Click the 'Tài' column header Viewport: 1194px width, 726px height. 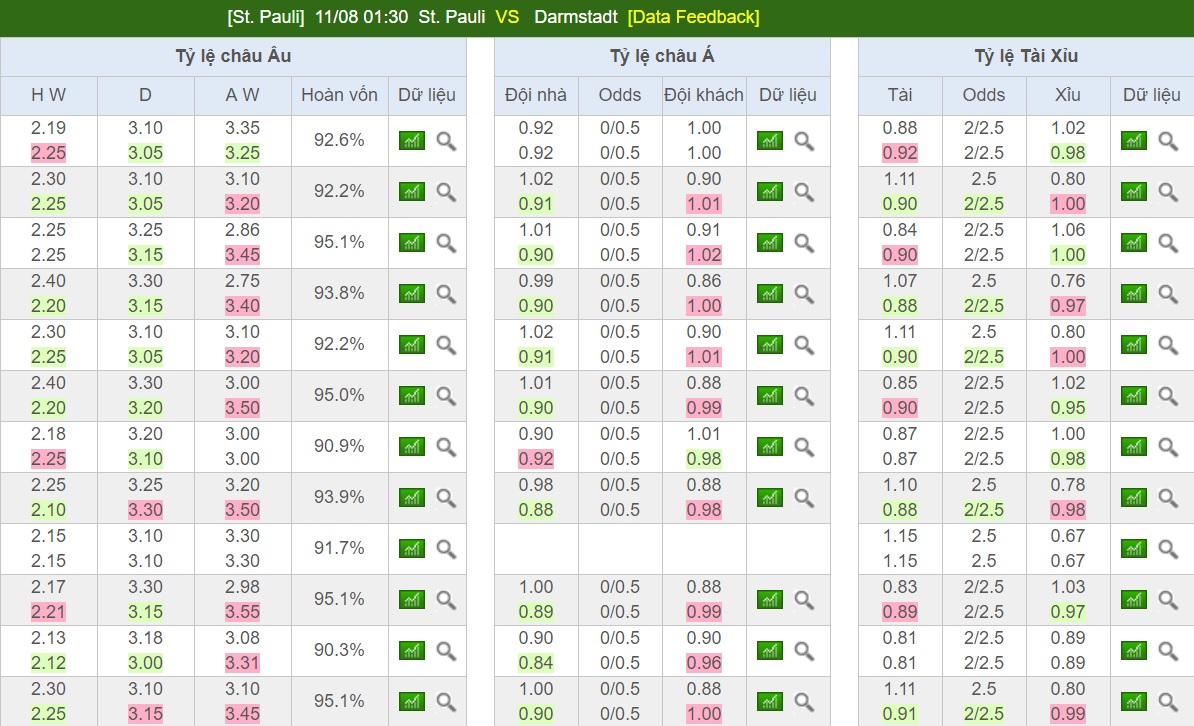pyautogui.click(x=899, y=95)
